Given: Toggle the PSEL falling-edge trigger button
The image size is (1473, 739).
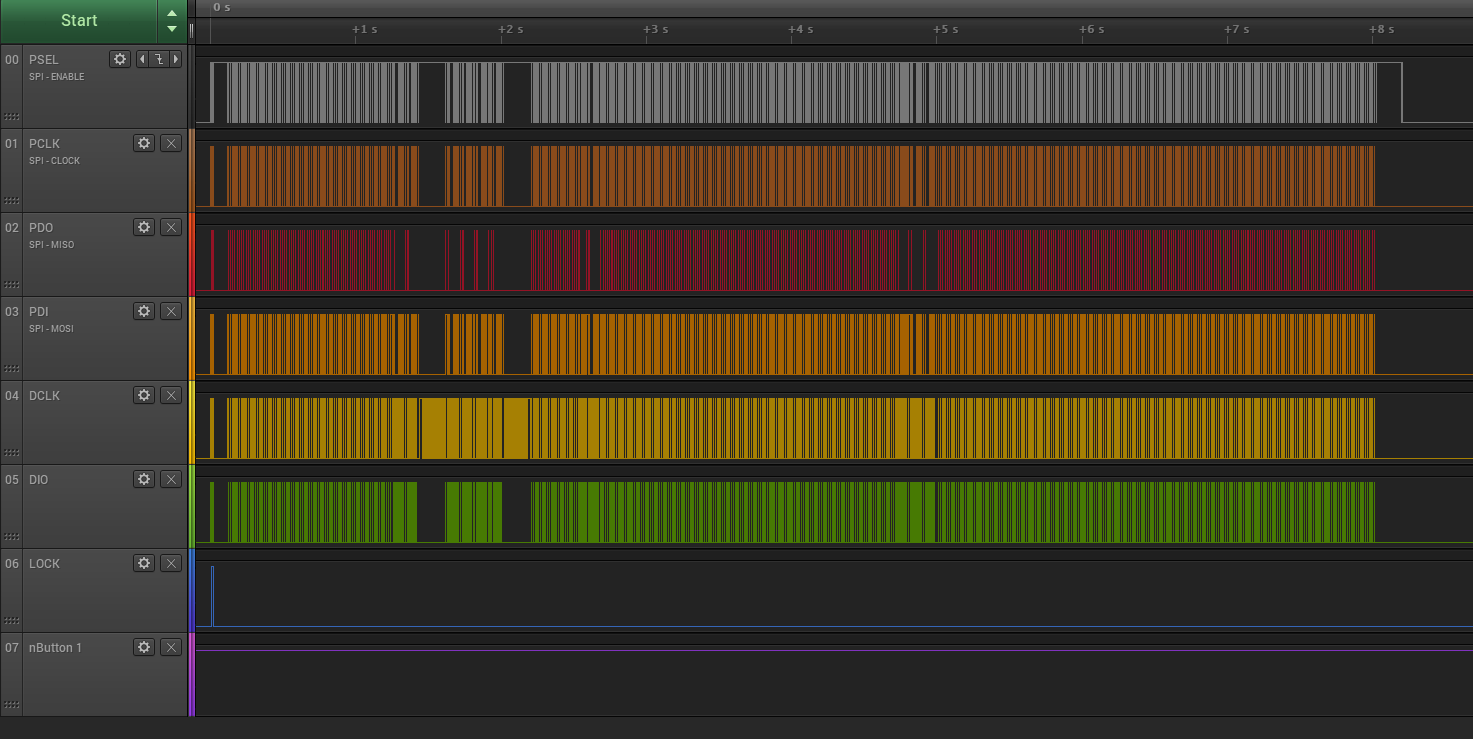Looking at the screenshot, I should (158, 59).
